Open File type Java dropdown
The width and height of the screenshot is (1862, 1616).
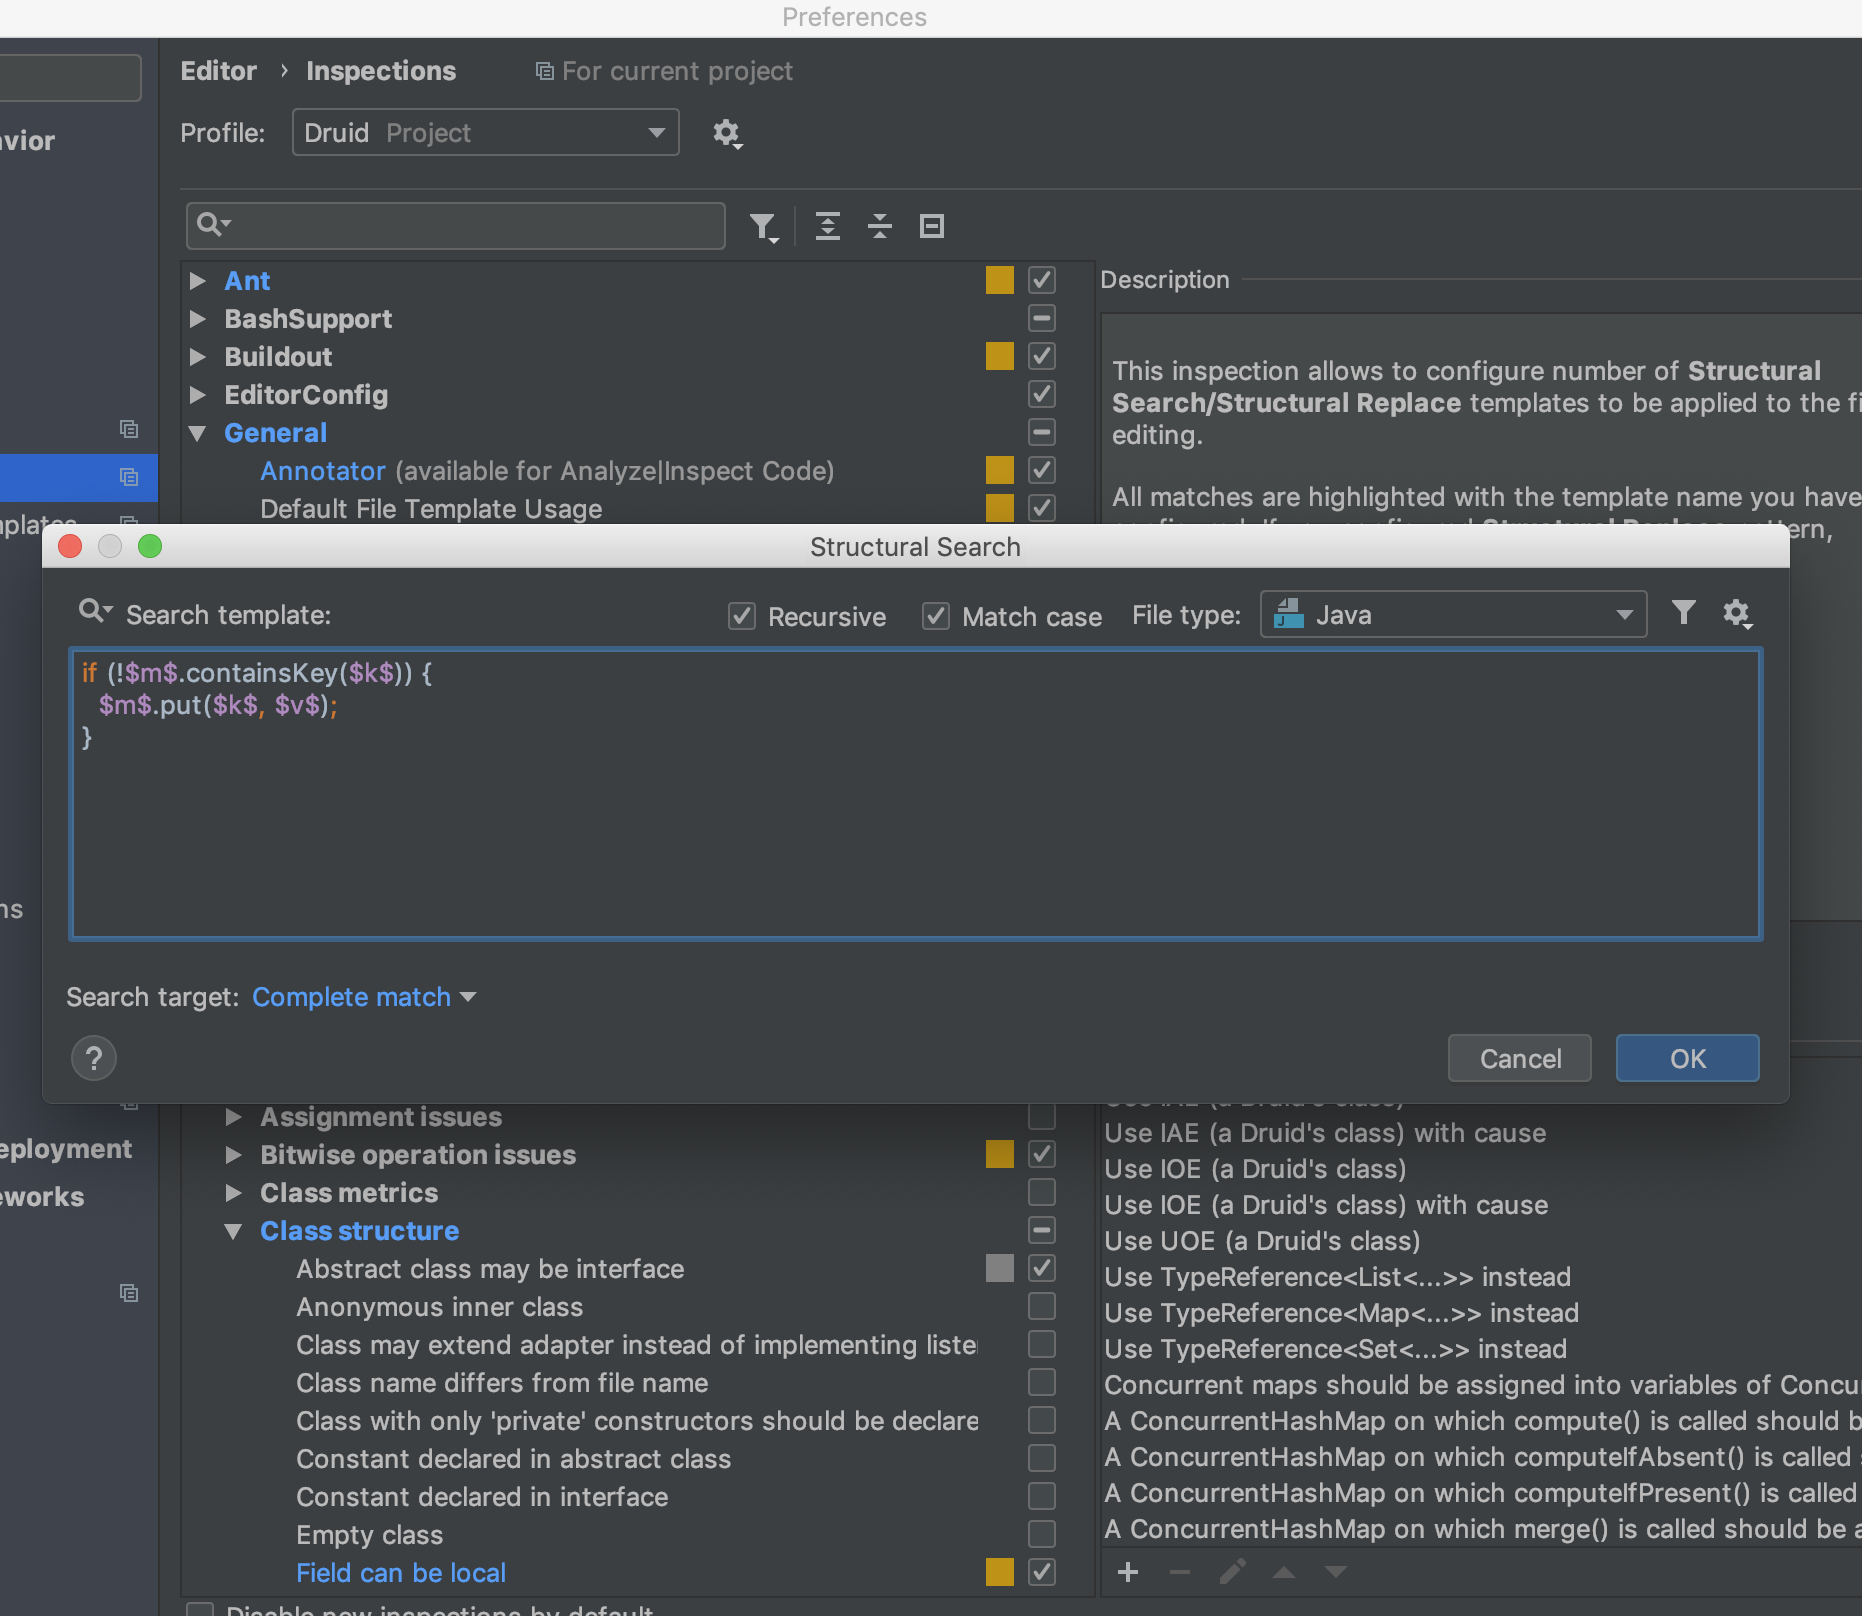[x=1453, y=614]
